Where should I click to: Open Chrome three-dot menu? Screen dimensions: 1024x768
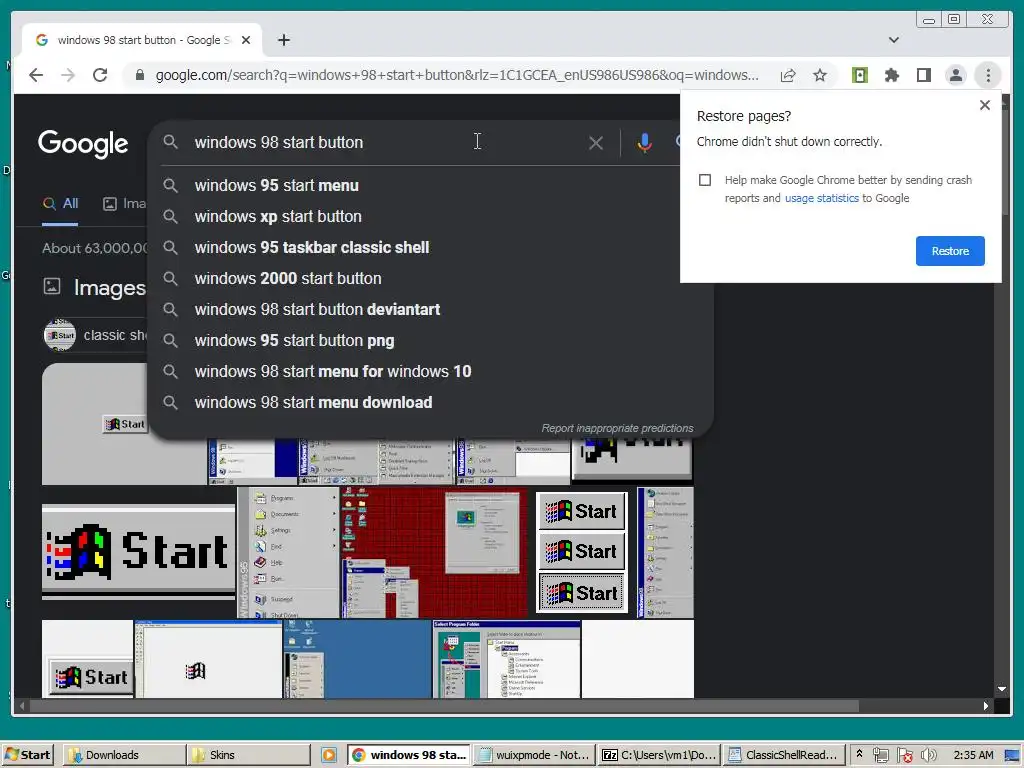click(x=988, y=75)
